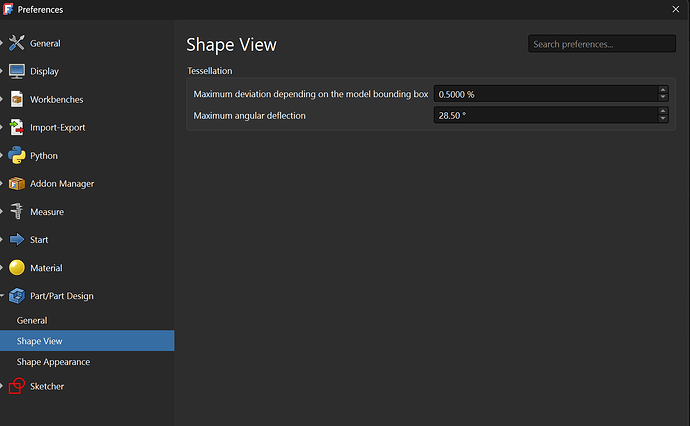
Task: Collapse the Part/Part Design category arrow
Action: pyautogui.click(x=2, y=296)
